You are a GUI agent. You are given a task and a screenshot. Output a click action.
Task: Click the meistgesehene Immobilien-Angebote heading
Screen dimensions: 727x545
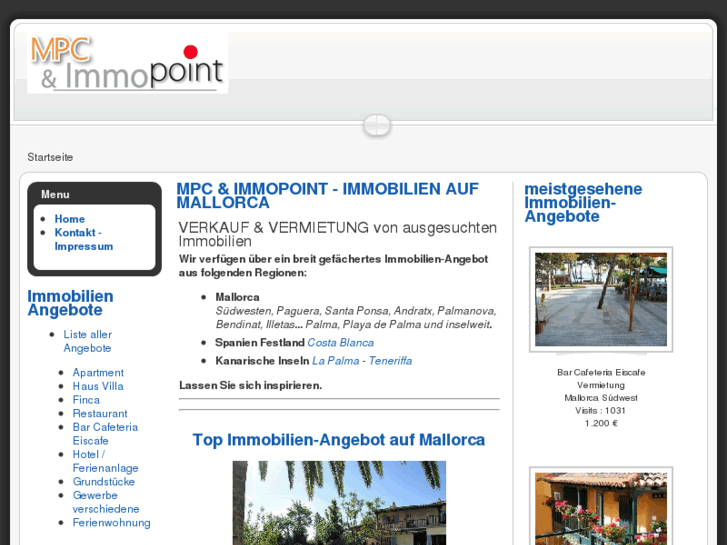coord(583,203)
